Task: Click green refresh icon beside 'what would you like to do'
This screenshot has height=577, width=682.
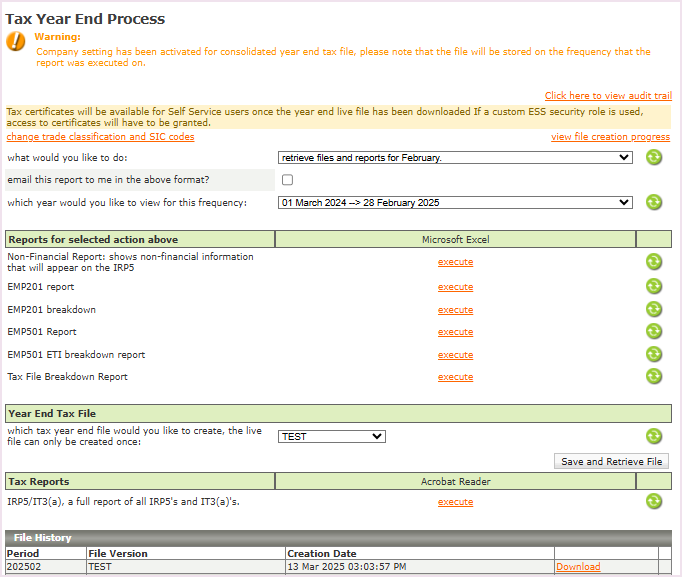Action: coord(654,157)
